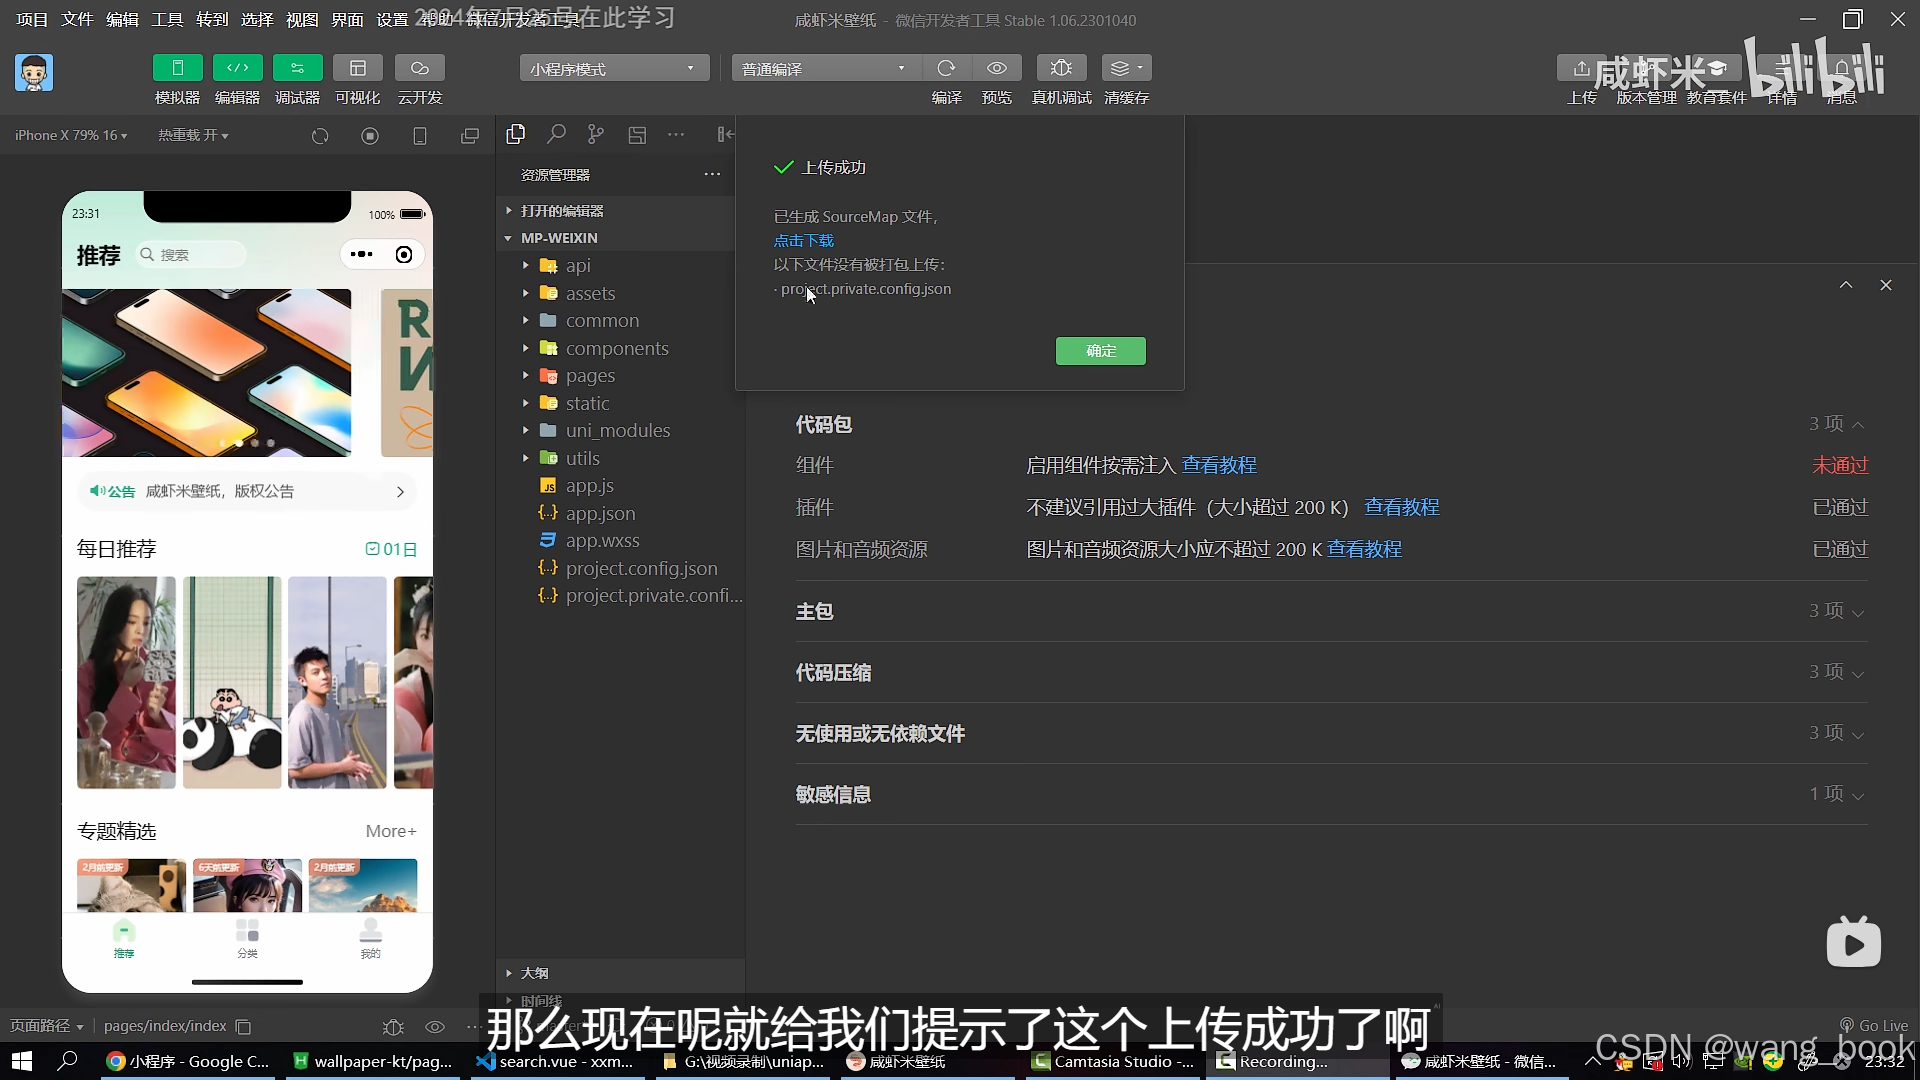
Task: Open the announcement banner in simulator
Action: (247, 492)
